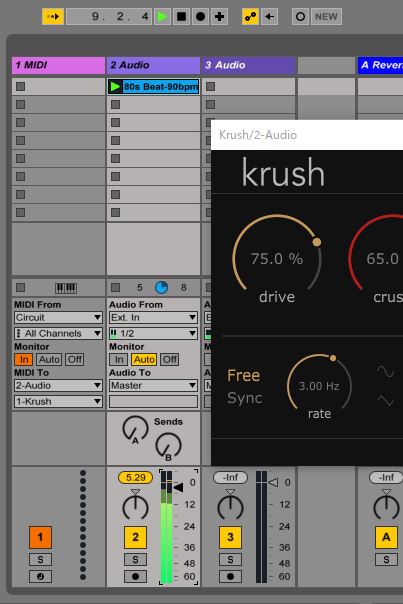Stop playback with the Stop button
Screen dimensions: 403x604
181,17
